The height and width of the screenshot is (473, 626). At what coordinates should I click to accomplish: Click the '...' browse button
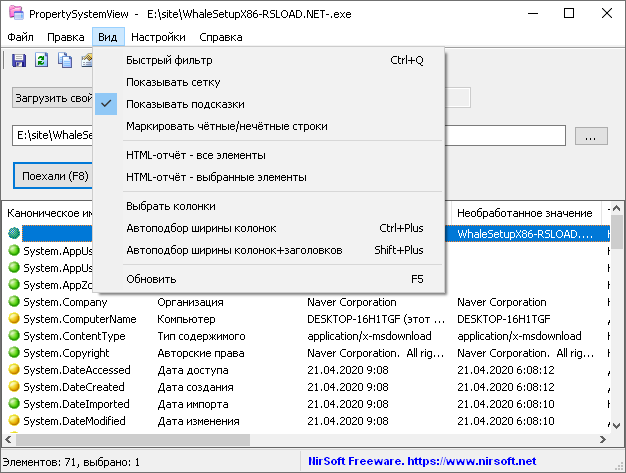pos(590,135)
